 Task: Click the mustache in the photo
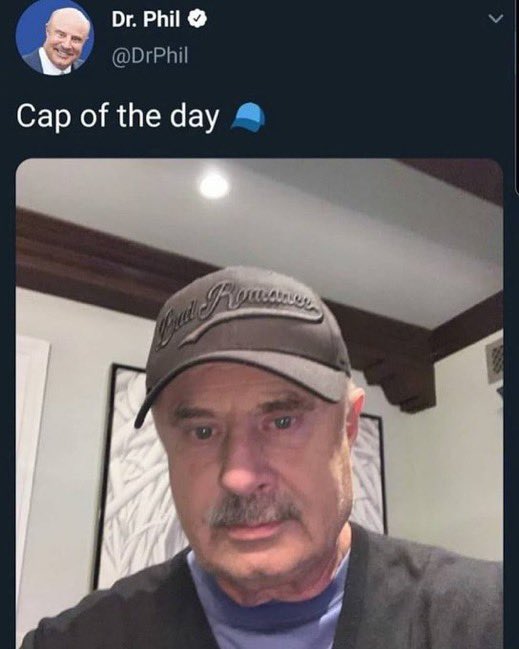[255, 512]
